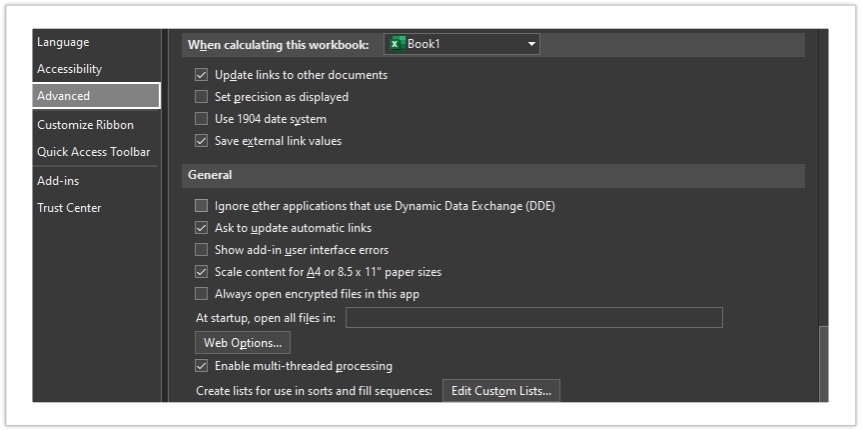Switch to the Language category
Viewport: 862px width, 430px height.
click(63, 42)
